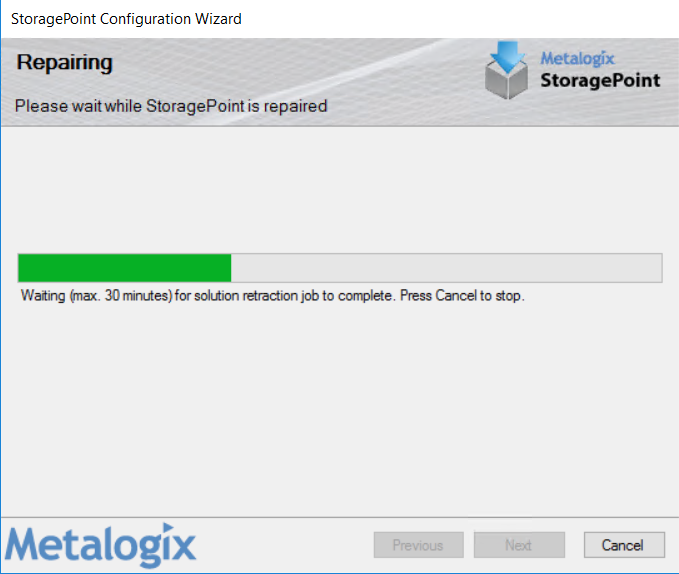Click the Repairing heading
Screen dimensions: 679x574
point(65,63)
